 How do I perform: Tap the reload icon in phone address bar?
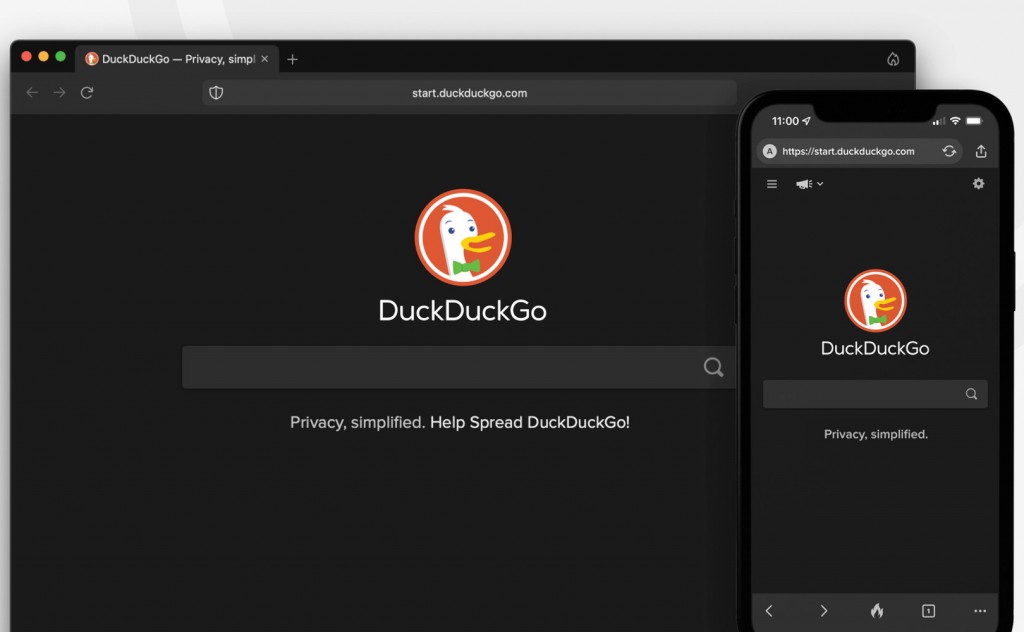tap(949, 151)
